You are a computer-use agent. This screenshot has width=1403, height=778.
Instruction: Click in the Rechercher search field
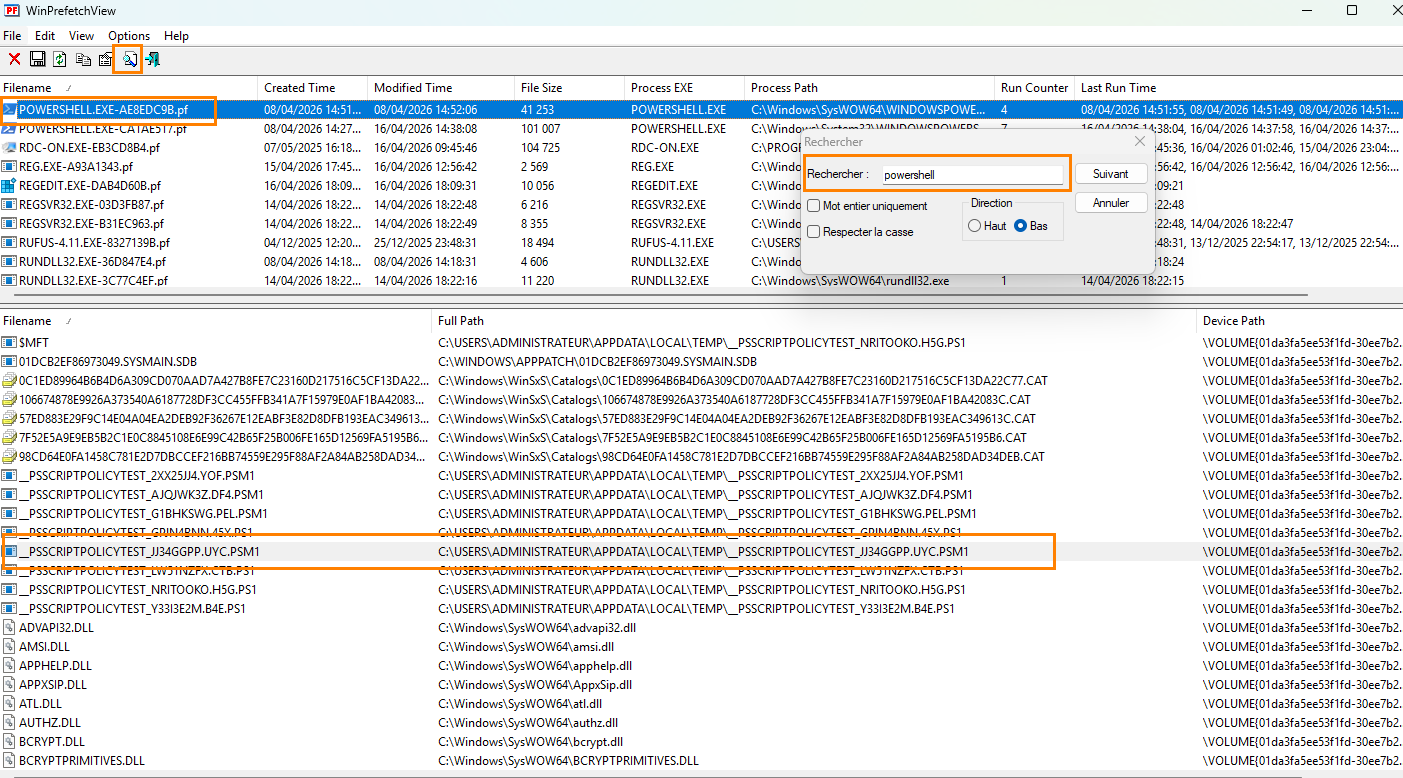point(971,174)
